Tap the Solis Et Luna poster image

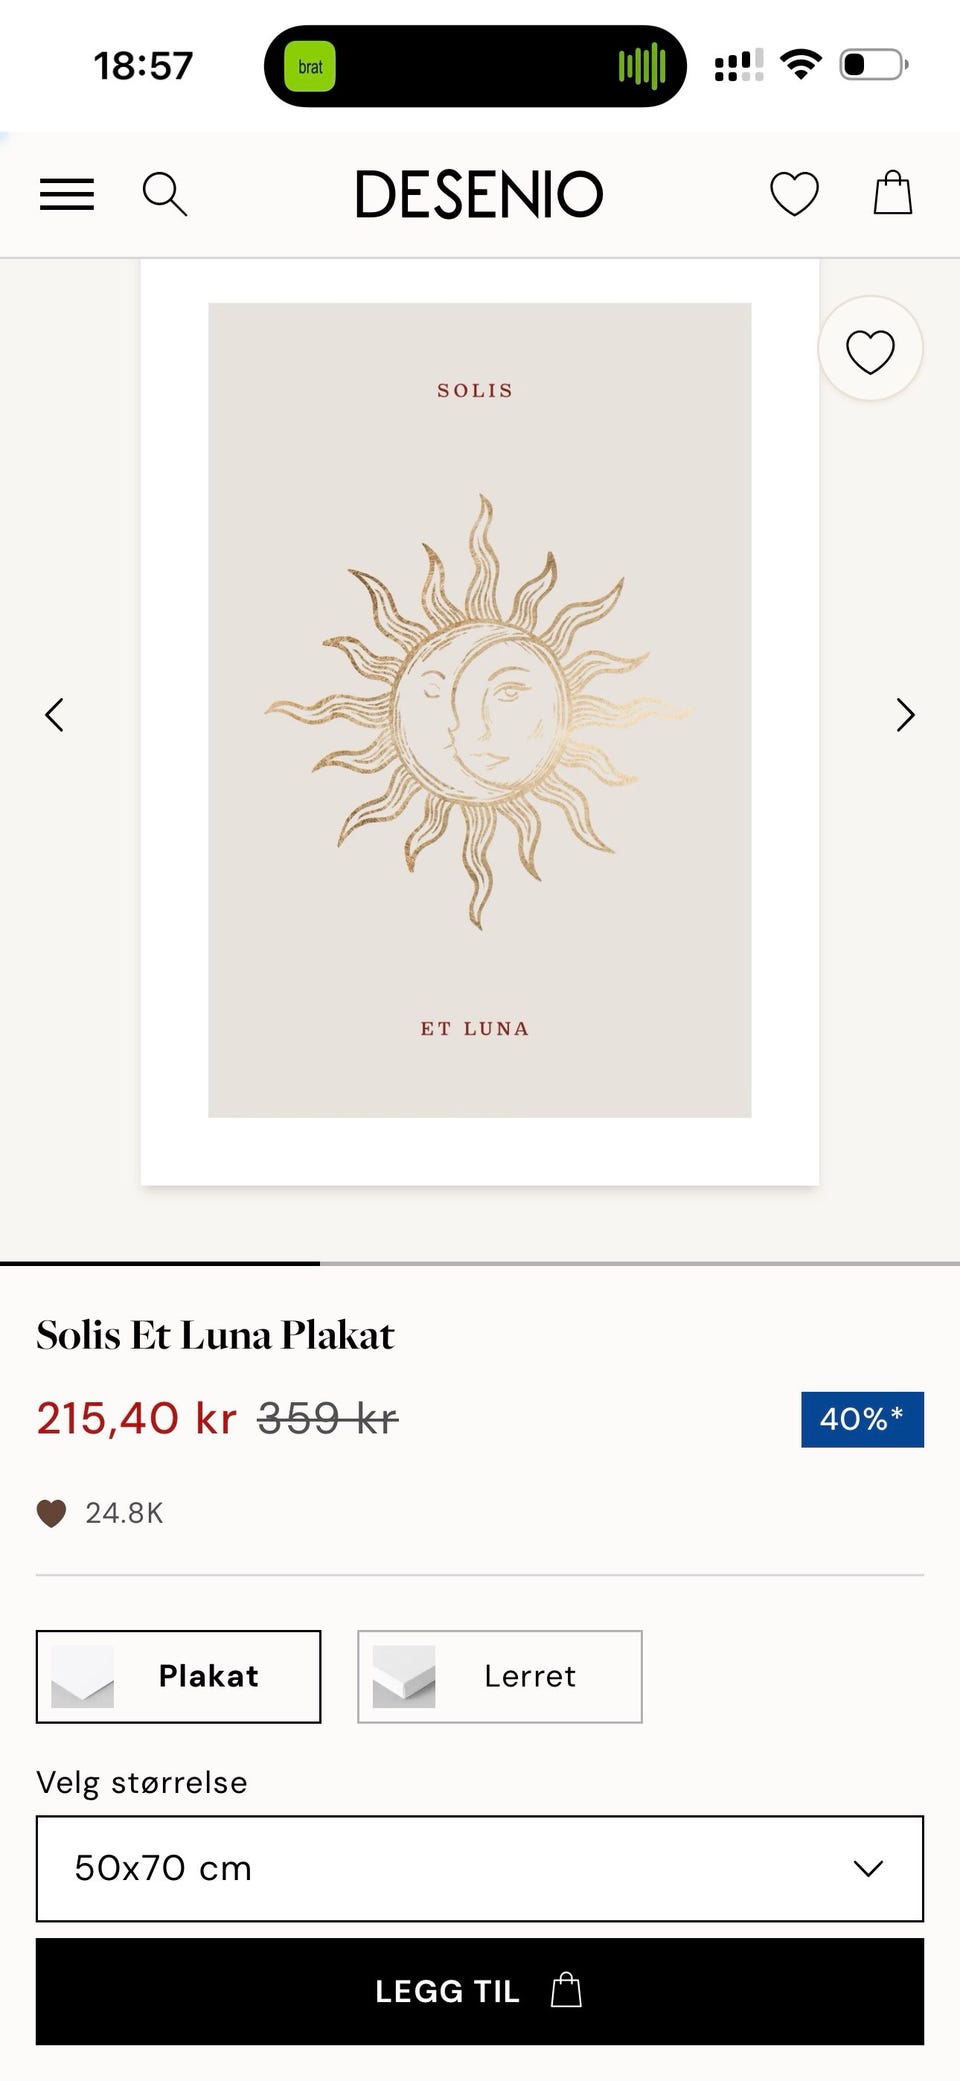point(480,710)
